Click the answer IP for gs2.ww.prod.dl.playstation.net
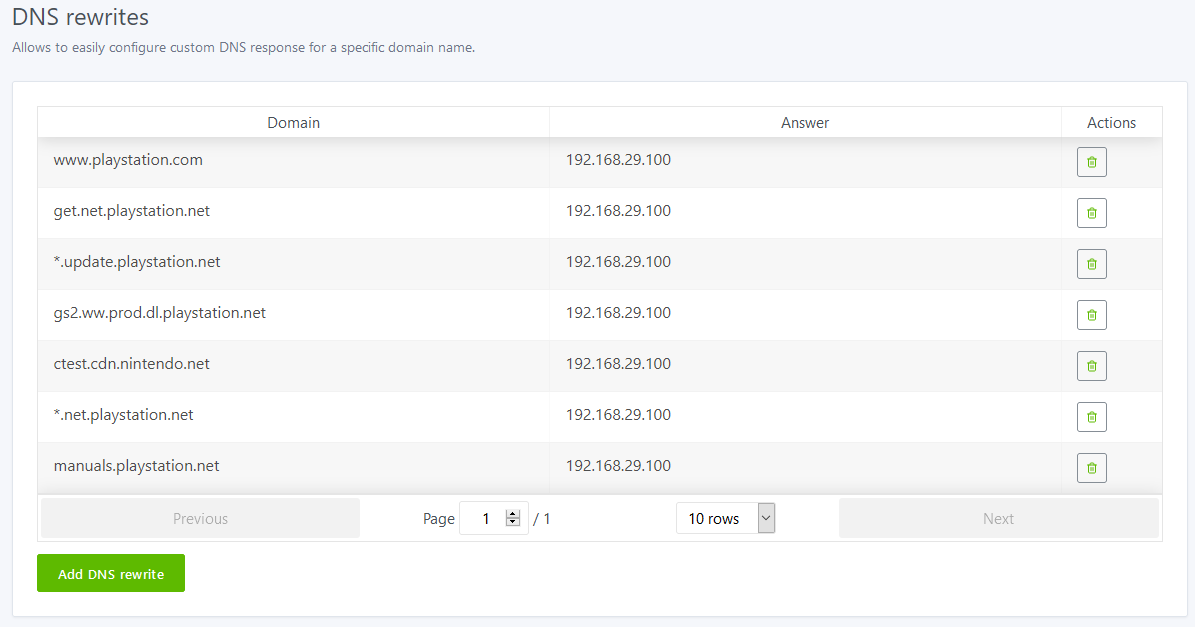Screen dimensions: 1195x627 click(618, 313)
